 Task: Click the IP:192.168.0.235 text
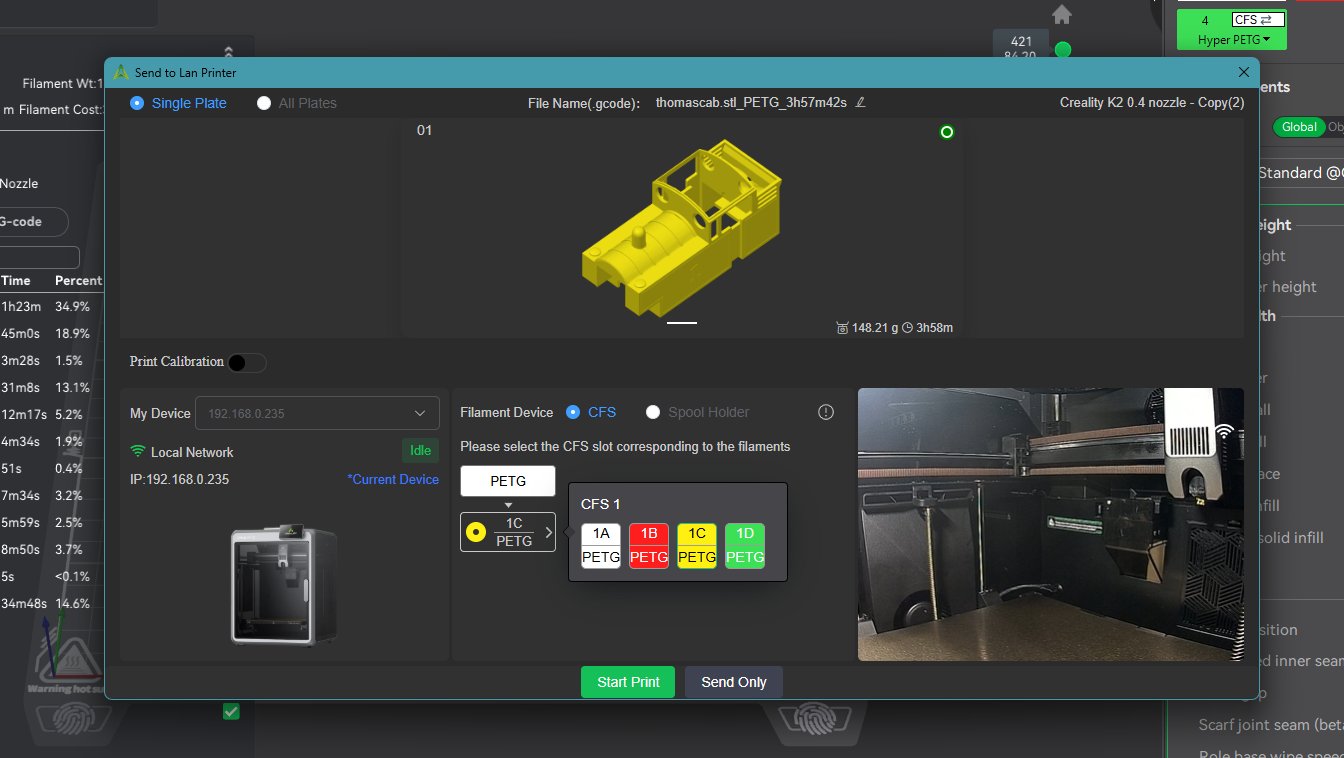(x=179, y=479)
